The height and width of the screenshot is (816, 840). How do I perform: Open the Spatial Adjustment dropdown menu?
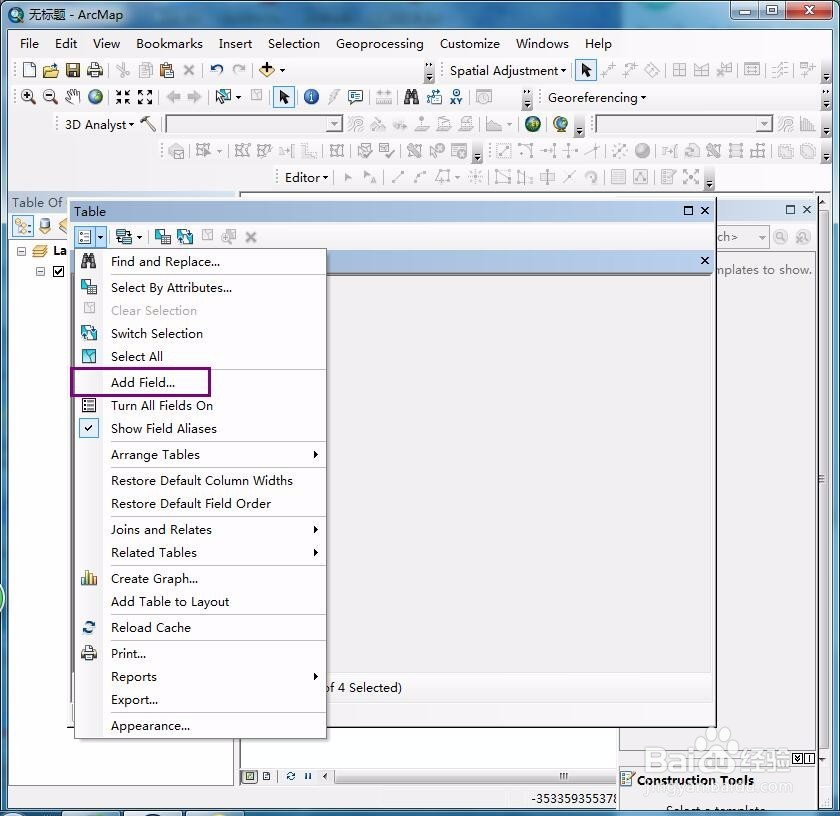coord(507,71)
